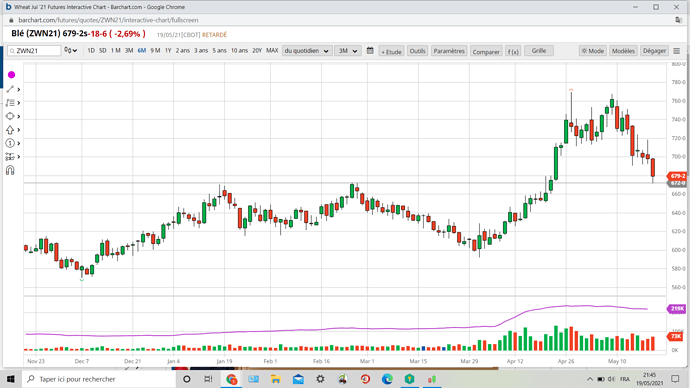Open the f(x) expressions button
Image resolution: width=690 pixels, height=388 pixels.
click(x=513, y=51)
